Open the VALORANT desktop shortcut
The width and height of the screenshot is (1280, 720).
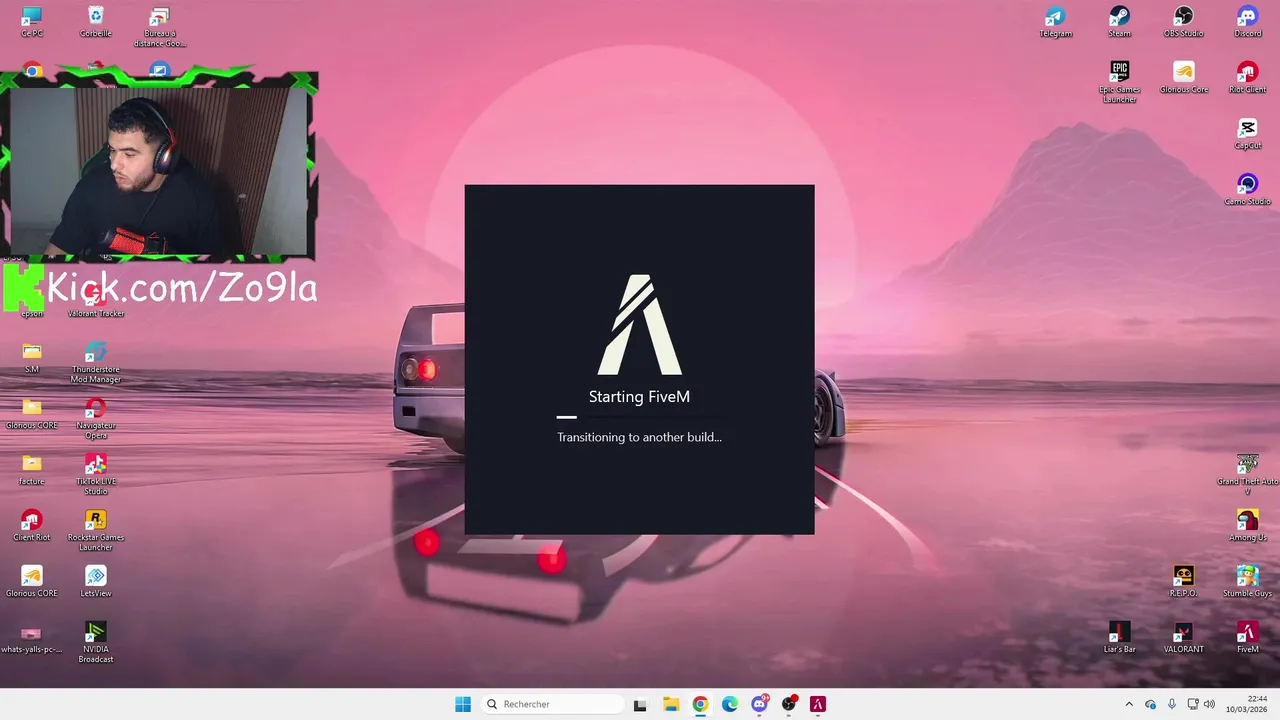(x=1184, y=638)
